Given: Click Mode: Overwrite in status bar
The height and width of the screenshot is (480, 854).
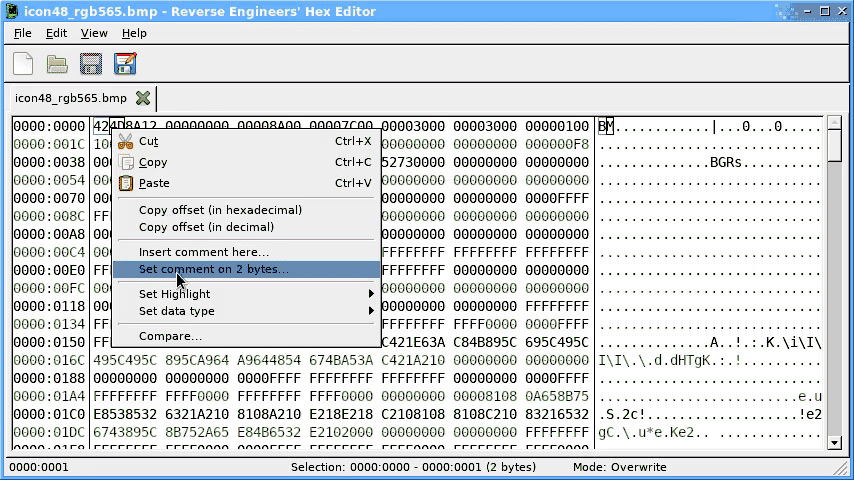Looking at the screenshot, I should coord(619,467).
